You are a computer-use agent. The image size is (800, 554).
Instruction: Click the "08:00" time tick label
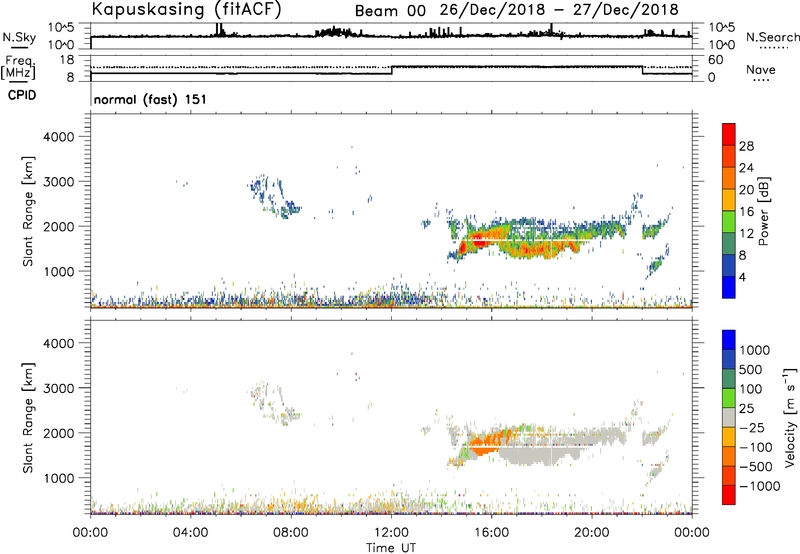tap(290, 533)
